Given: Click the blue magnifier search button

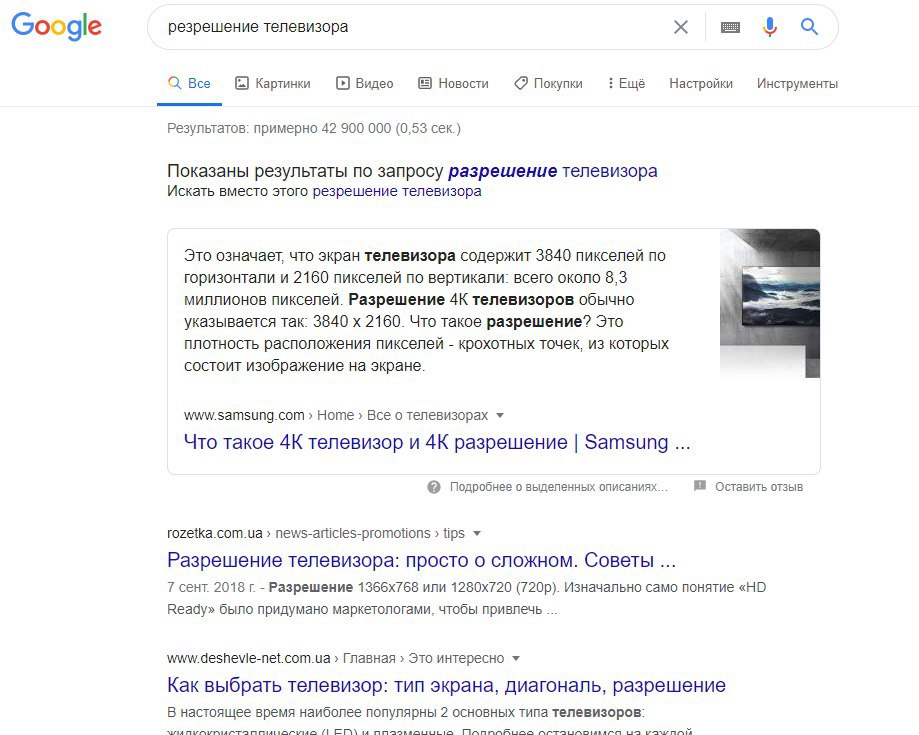Looking at the screenshot, I should [809, 26].
